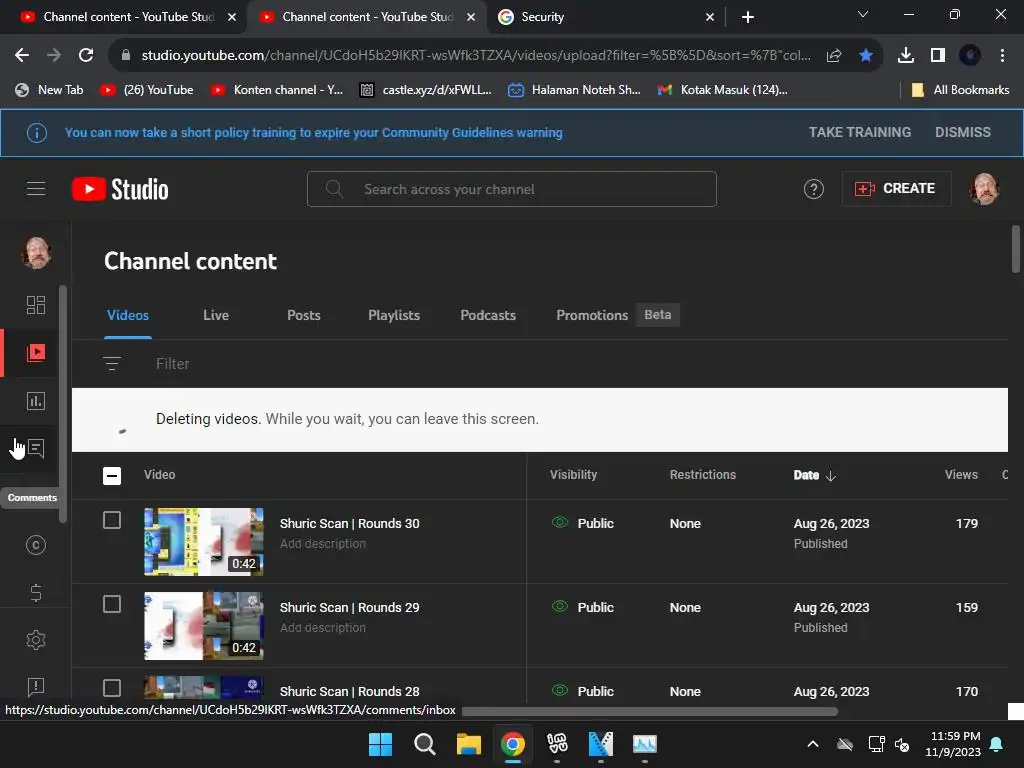Open the Copyright sidebar icon
Viewport: 1024px width, 768px height.
point(36,545)
